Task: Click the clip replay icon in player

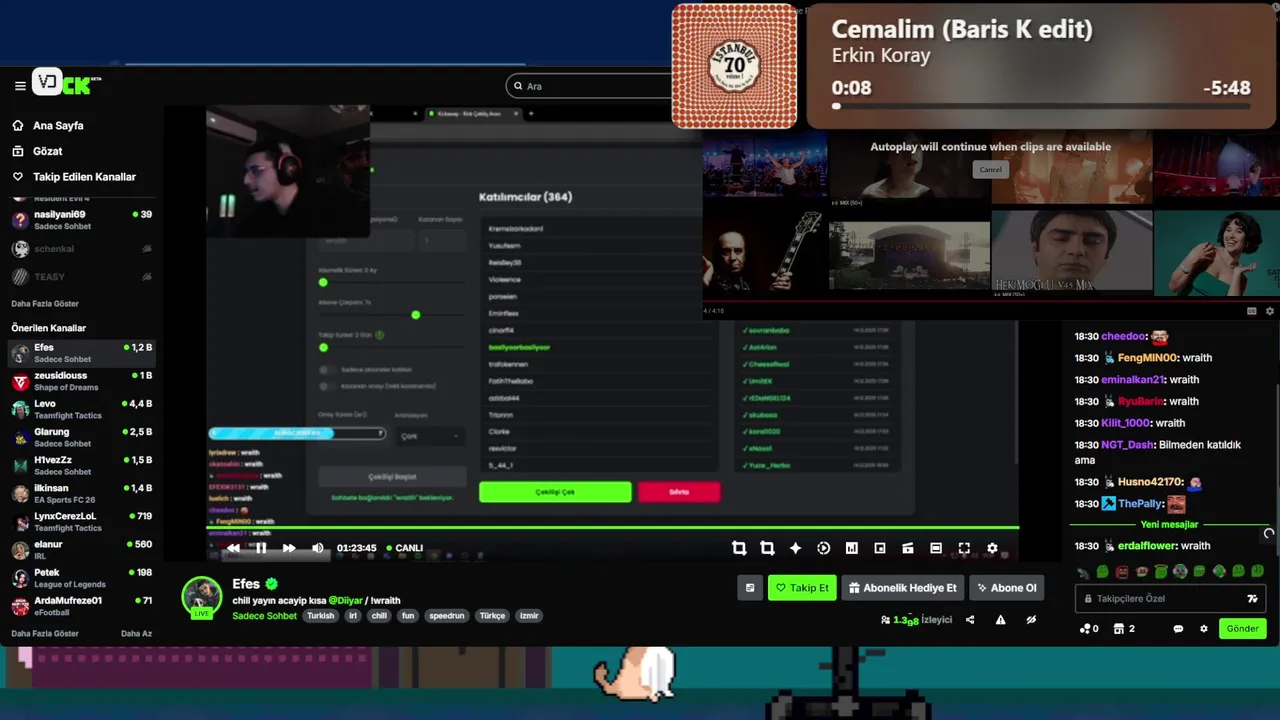Action: point(823,548)
